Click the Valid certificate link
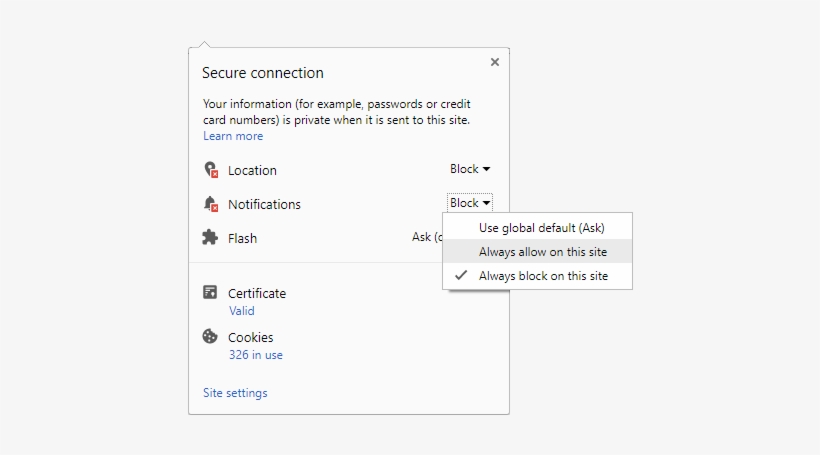Viewport: 820px width, 455px height. (x=241, y=311)
